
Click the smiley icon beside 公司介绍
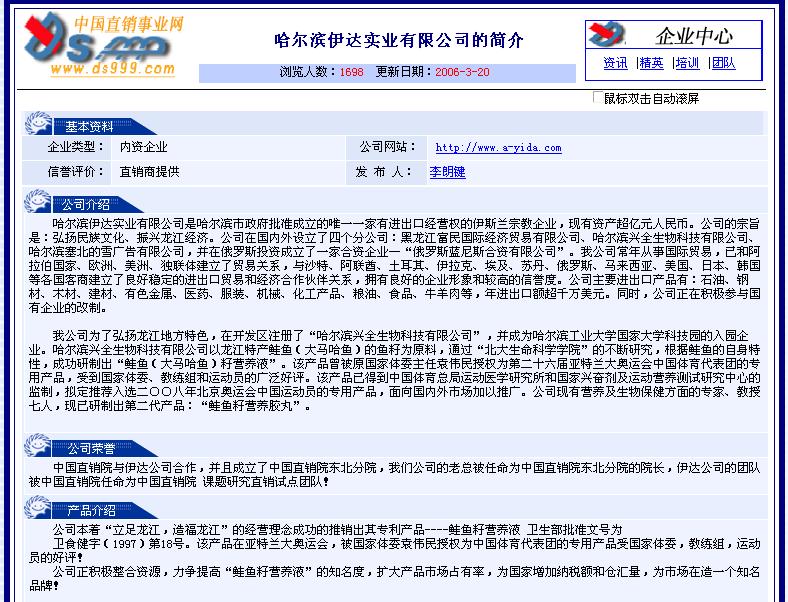(38, 202)
